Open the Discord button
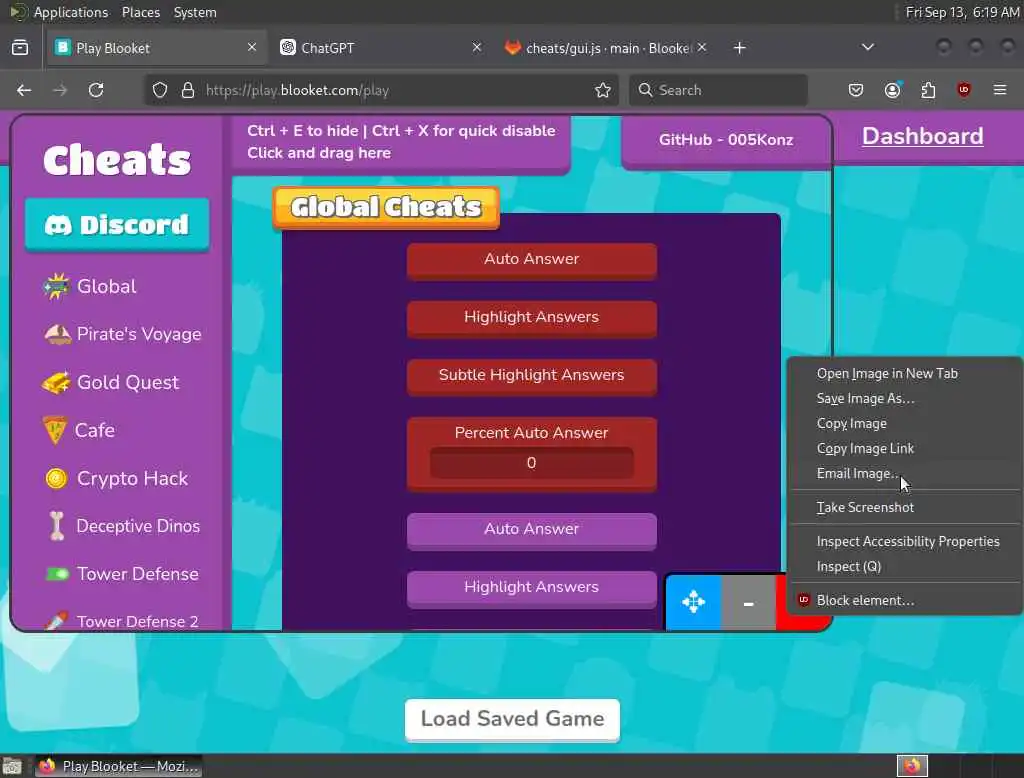Screen dimensions: 1024x778 tap(117, 224)
